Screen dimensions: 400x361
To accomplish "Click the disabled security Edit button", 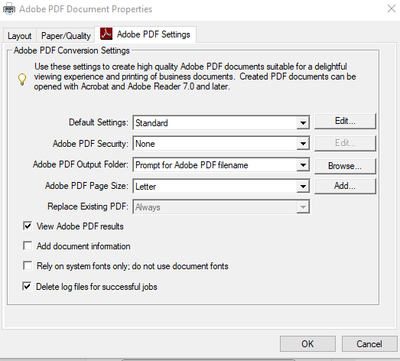I will coord(345,143).
